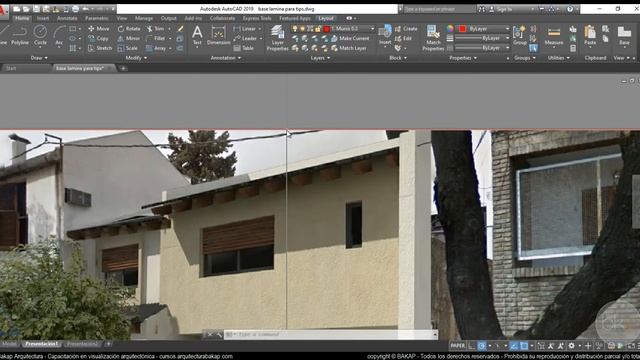Switch to the Presentación1 layout tab
Image resolution: width=640 pixels, height=360 pixels.
coord(41,344)
